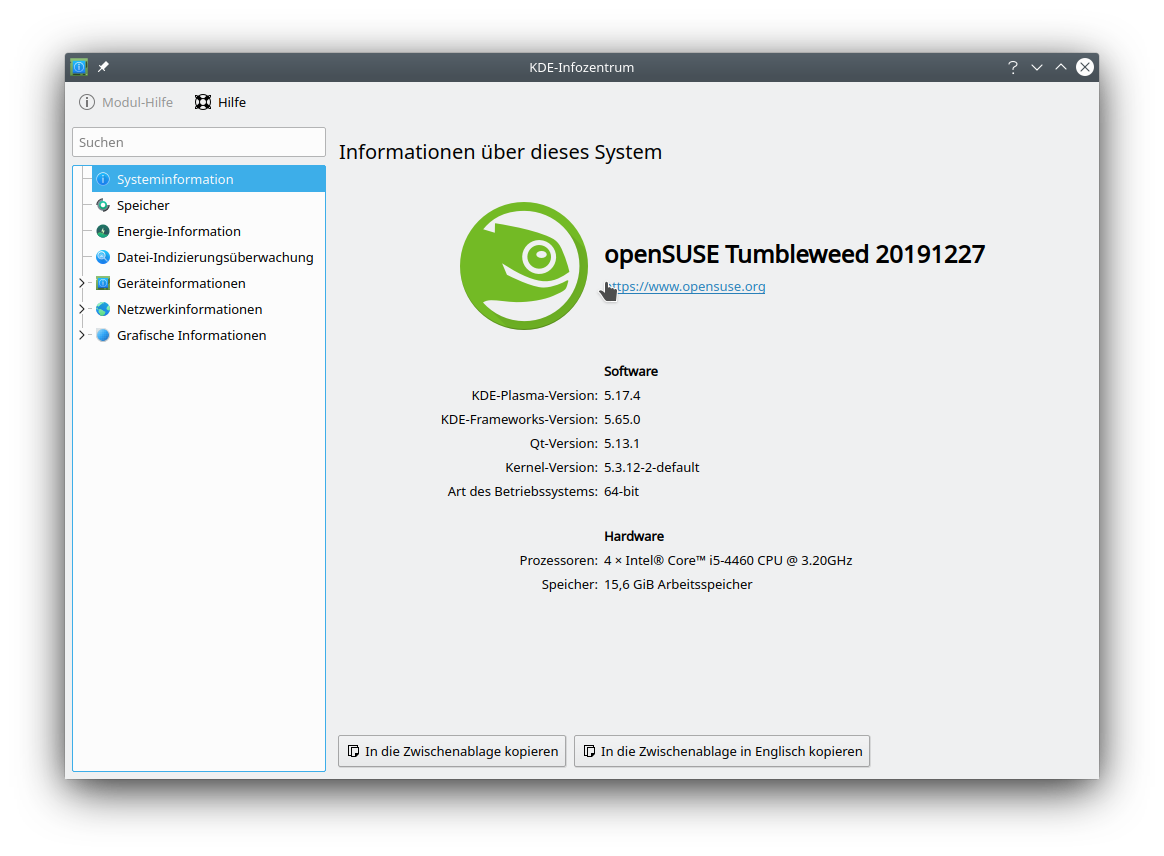Click the Qt-Version value 5.13.1
This screenshot has width=1164, height=856.
pos(621,443)
